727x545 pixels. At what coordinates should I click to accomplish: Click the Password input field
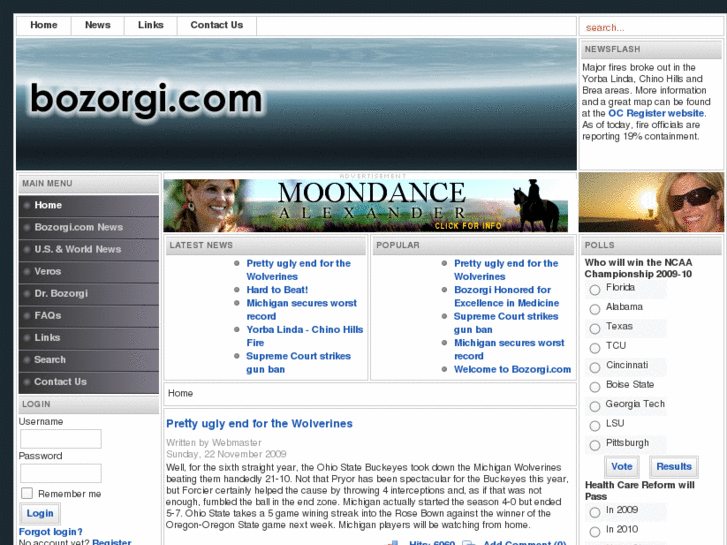pos(61,473)
